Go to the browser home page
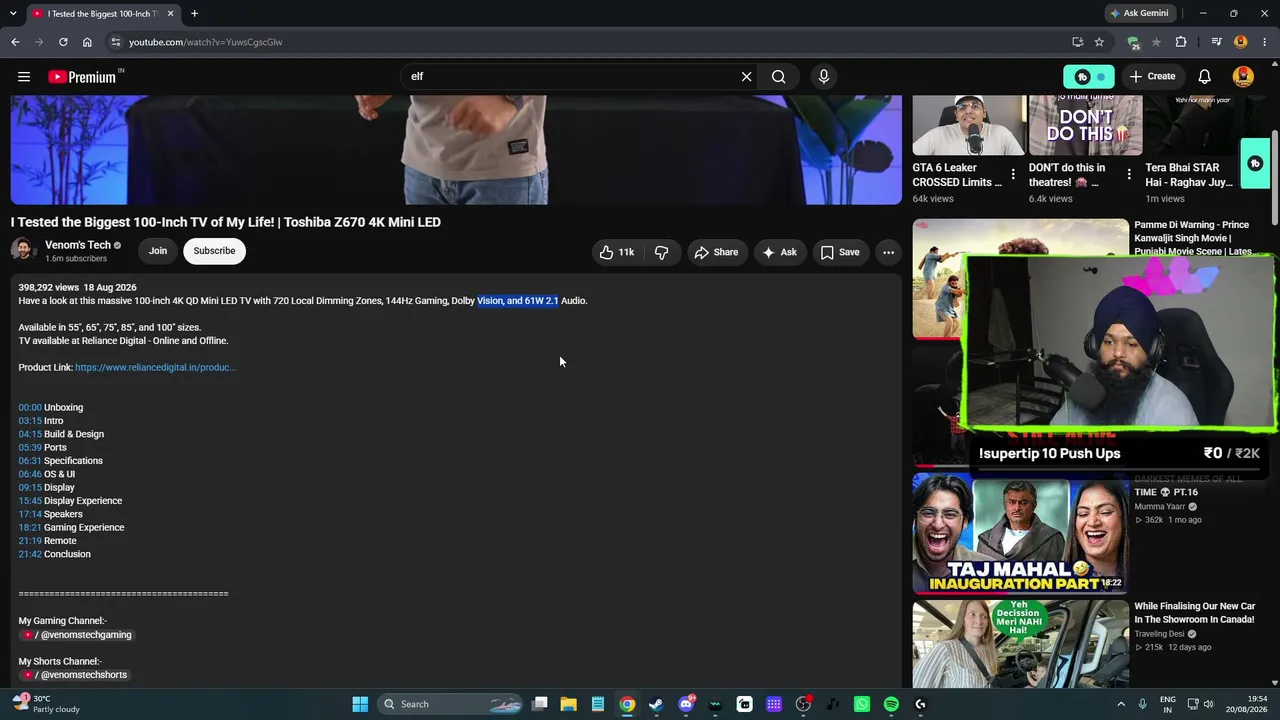This screenshot has height=720, width=1280. click(87, 42)
